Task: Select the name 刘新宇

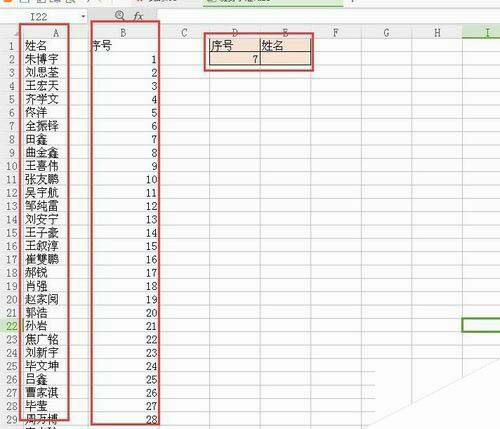Action: coord(42,352)
